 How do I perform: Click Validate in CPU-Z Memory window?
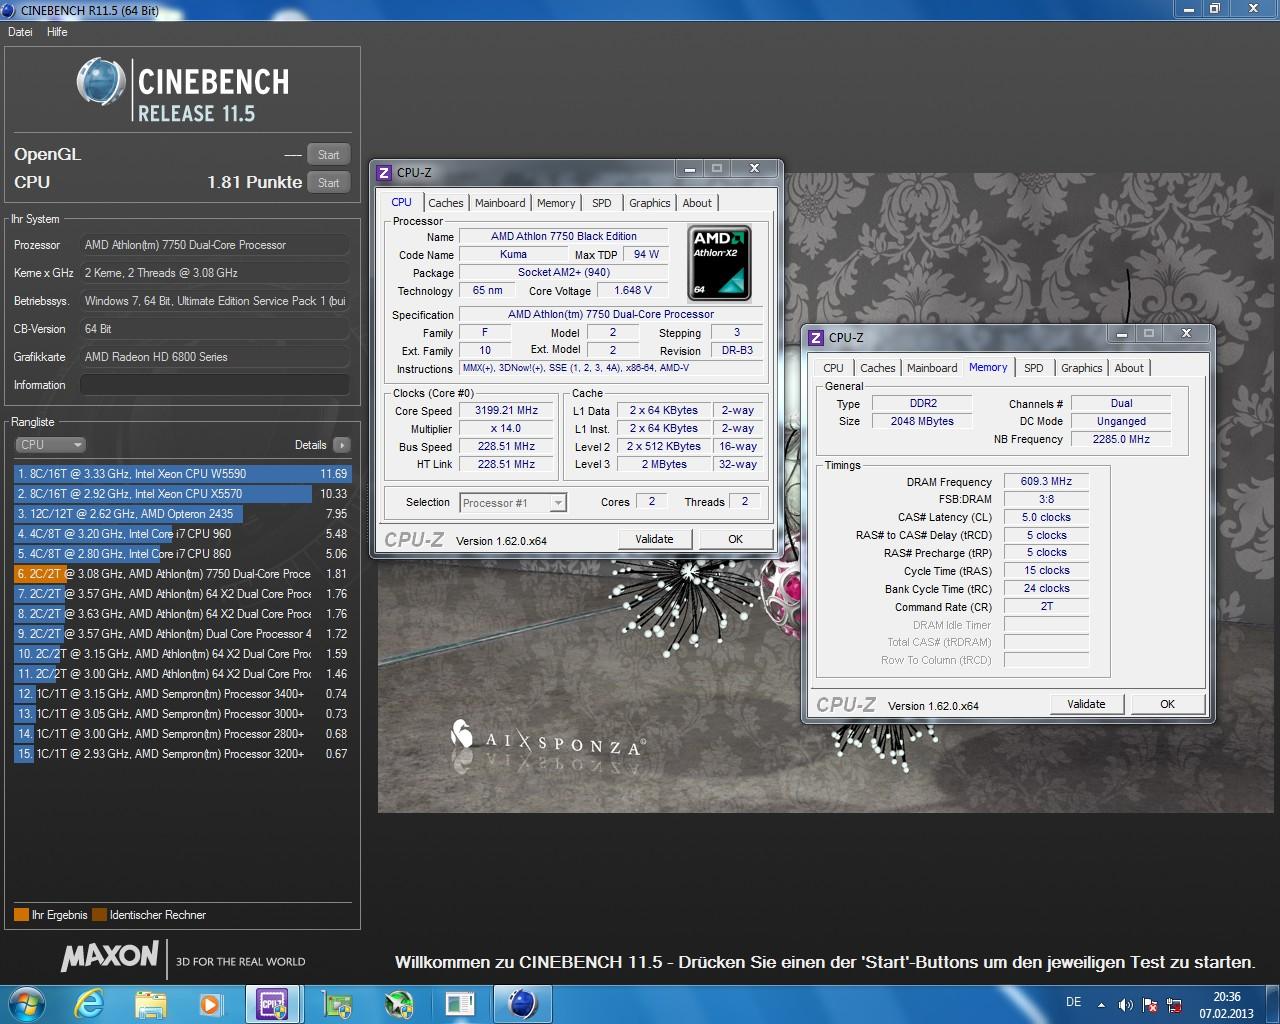(1086, 704)
